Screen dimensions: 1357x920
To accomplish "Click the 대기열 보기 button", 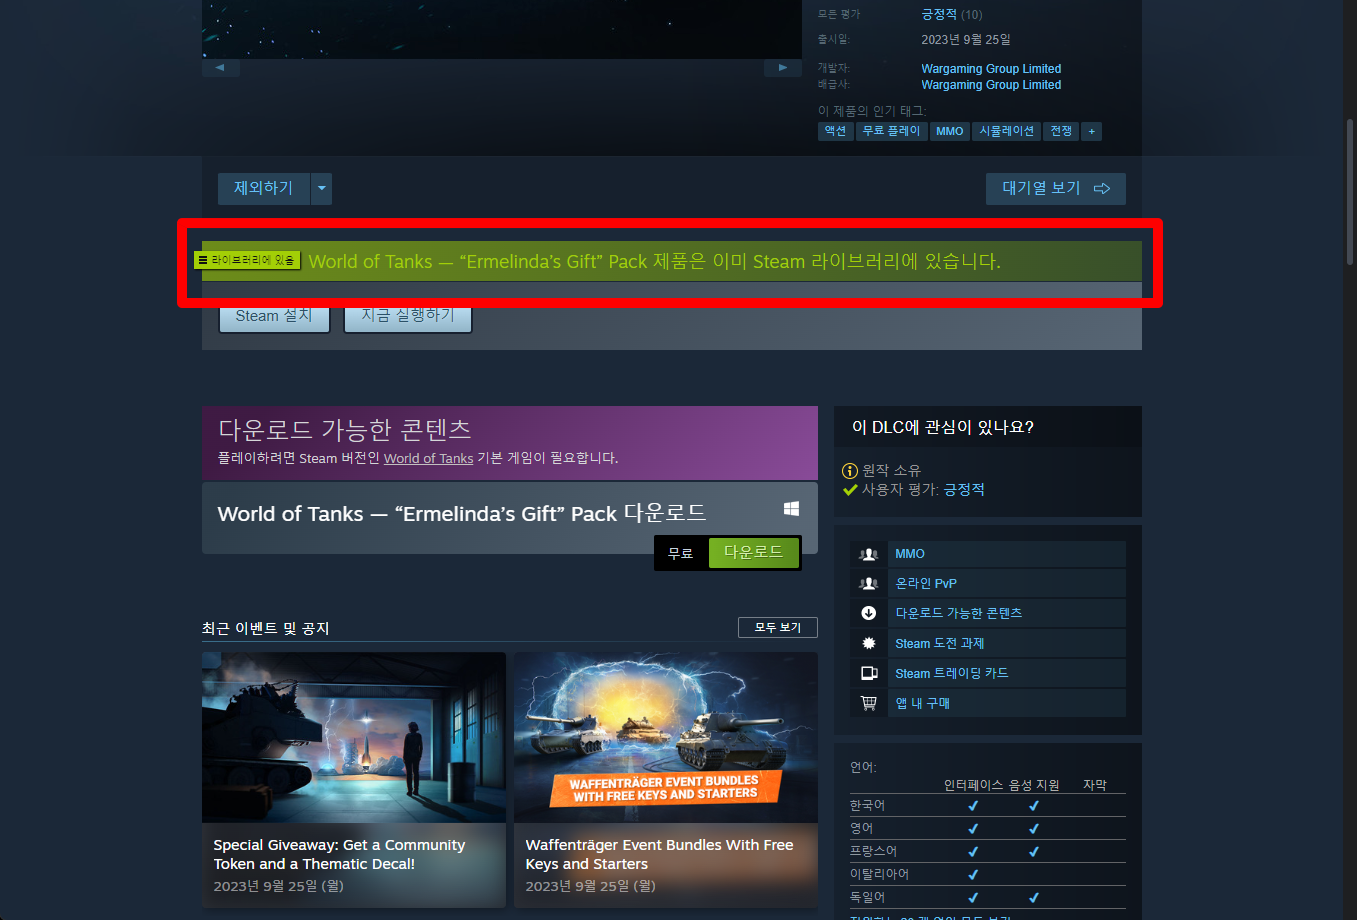I will pyautogui.click(x=1056, y=188).
